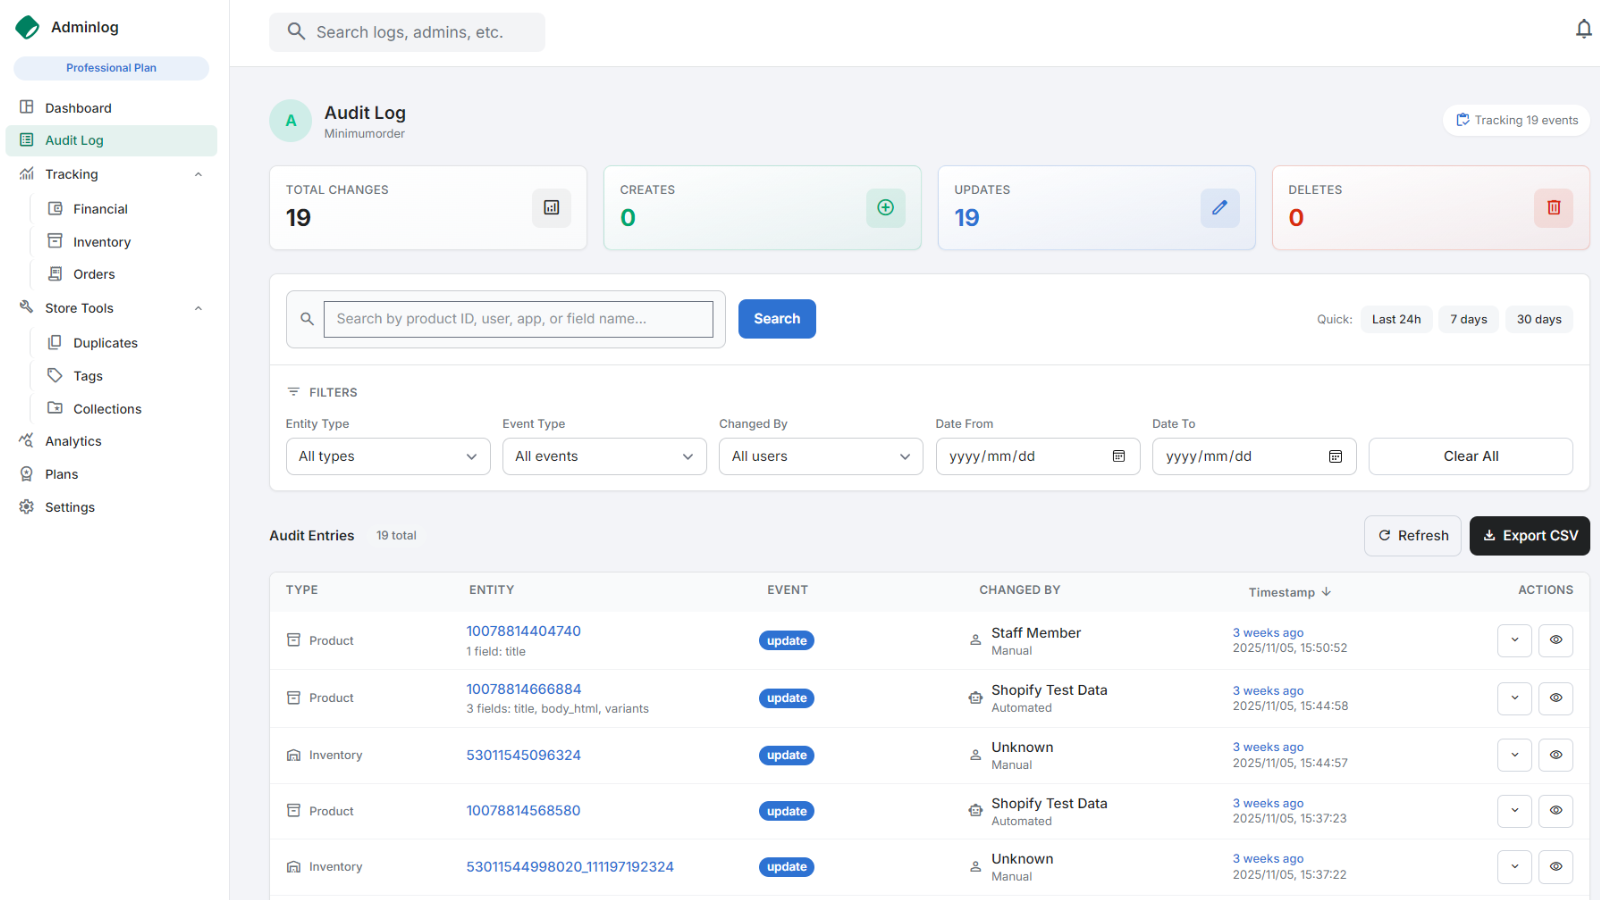Image resolution: width=1600 pixels, height=900 pixels.
Task: Click the chart icon in Total Changes card
Action: coord(551,208)
